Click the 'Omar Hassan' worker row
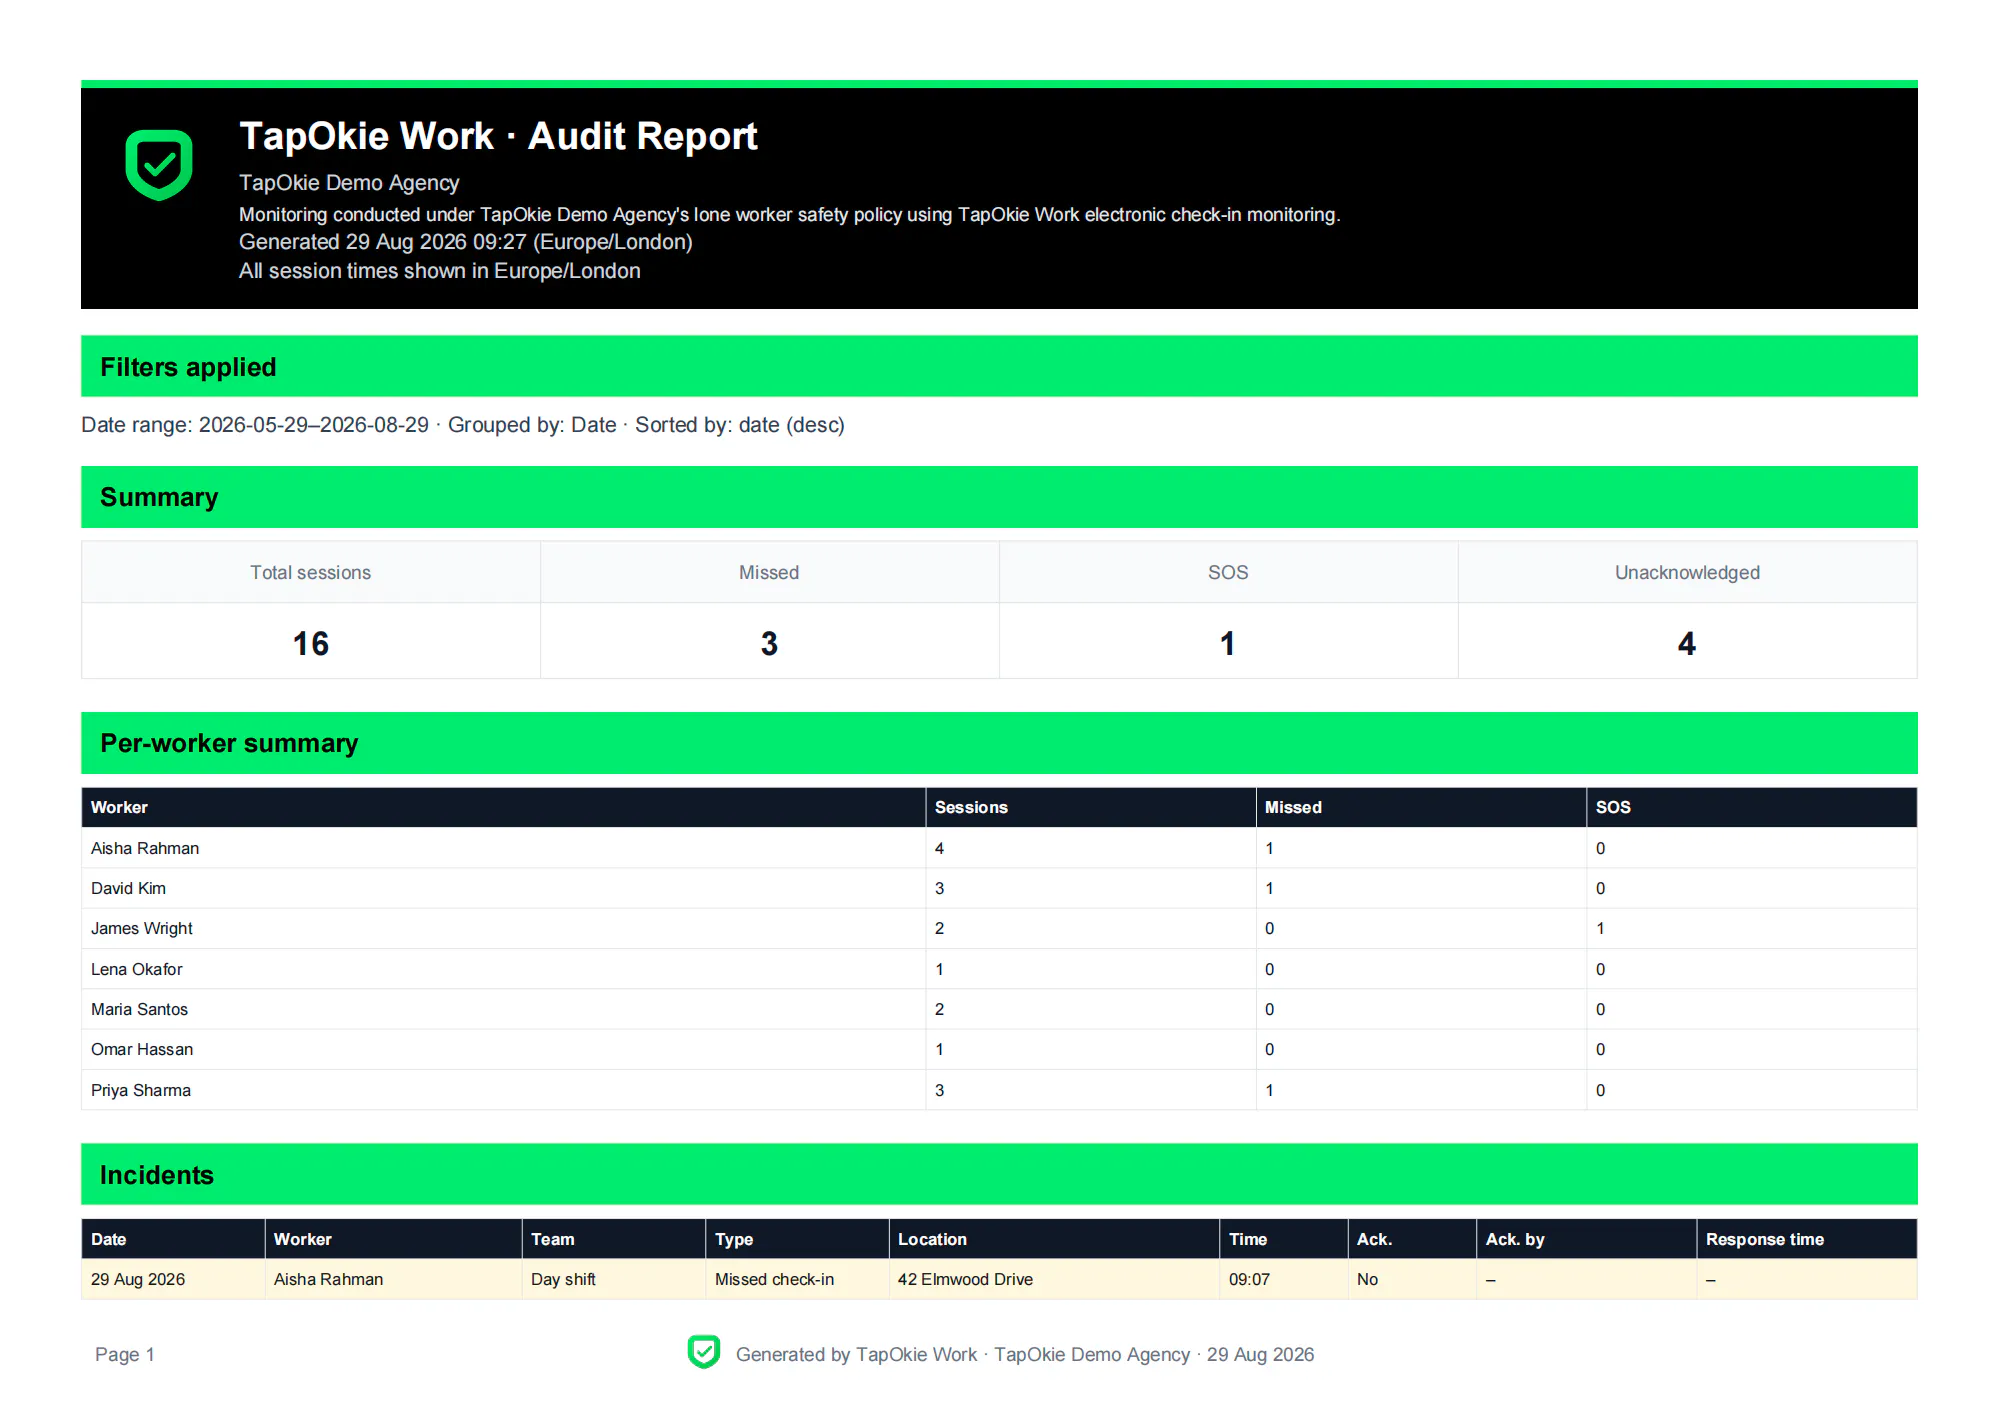The width and height of the screenshot is (1998, 1410). click(999, 1049)
